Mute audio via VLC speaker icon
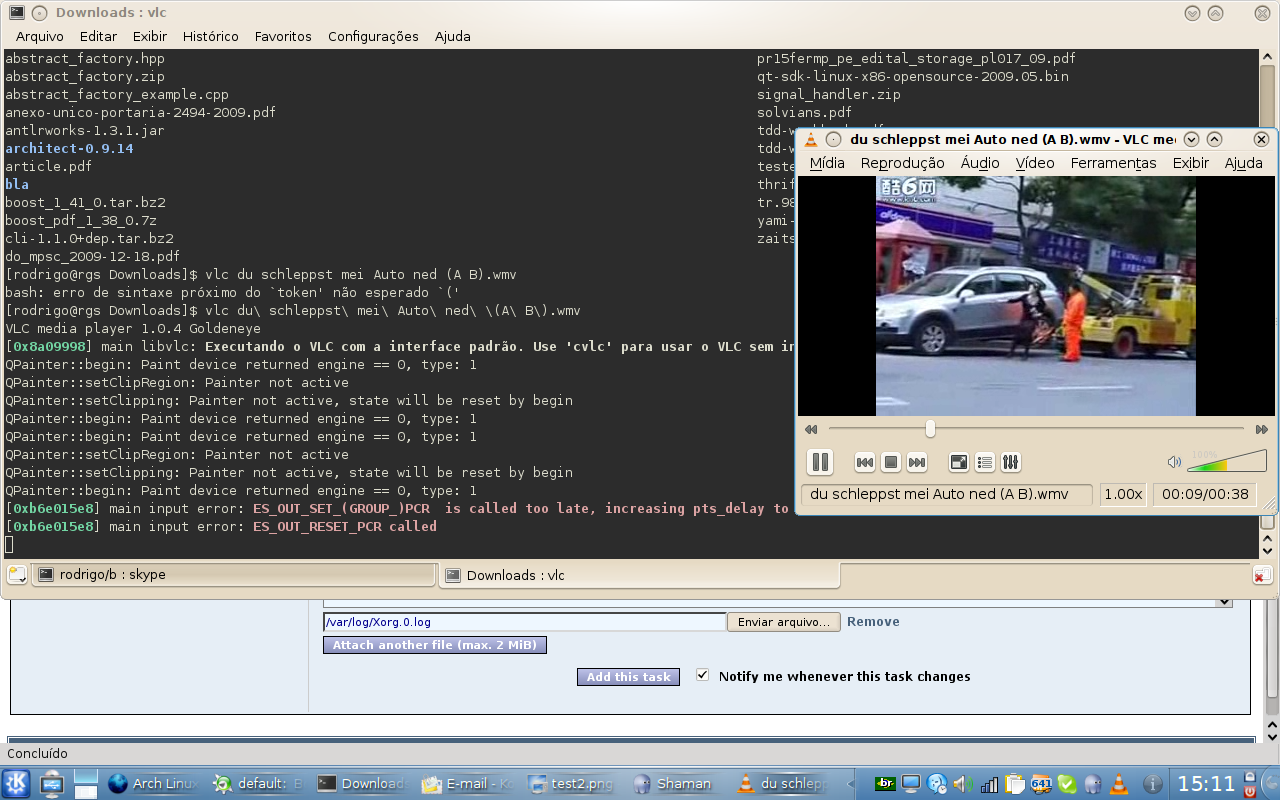The width and height of the screenshot is (1280, 800). (x=1174, y=462)
